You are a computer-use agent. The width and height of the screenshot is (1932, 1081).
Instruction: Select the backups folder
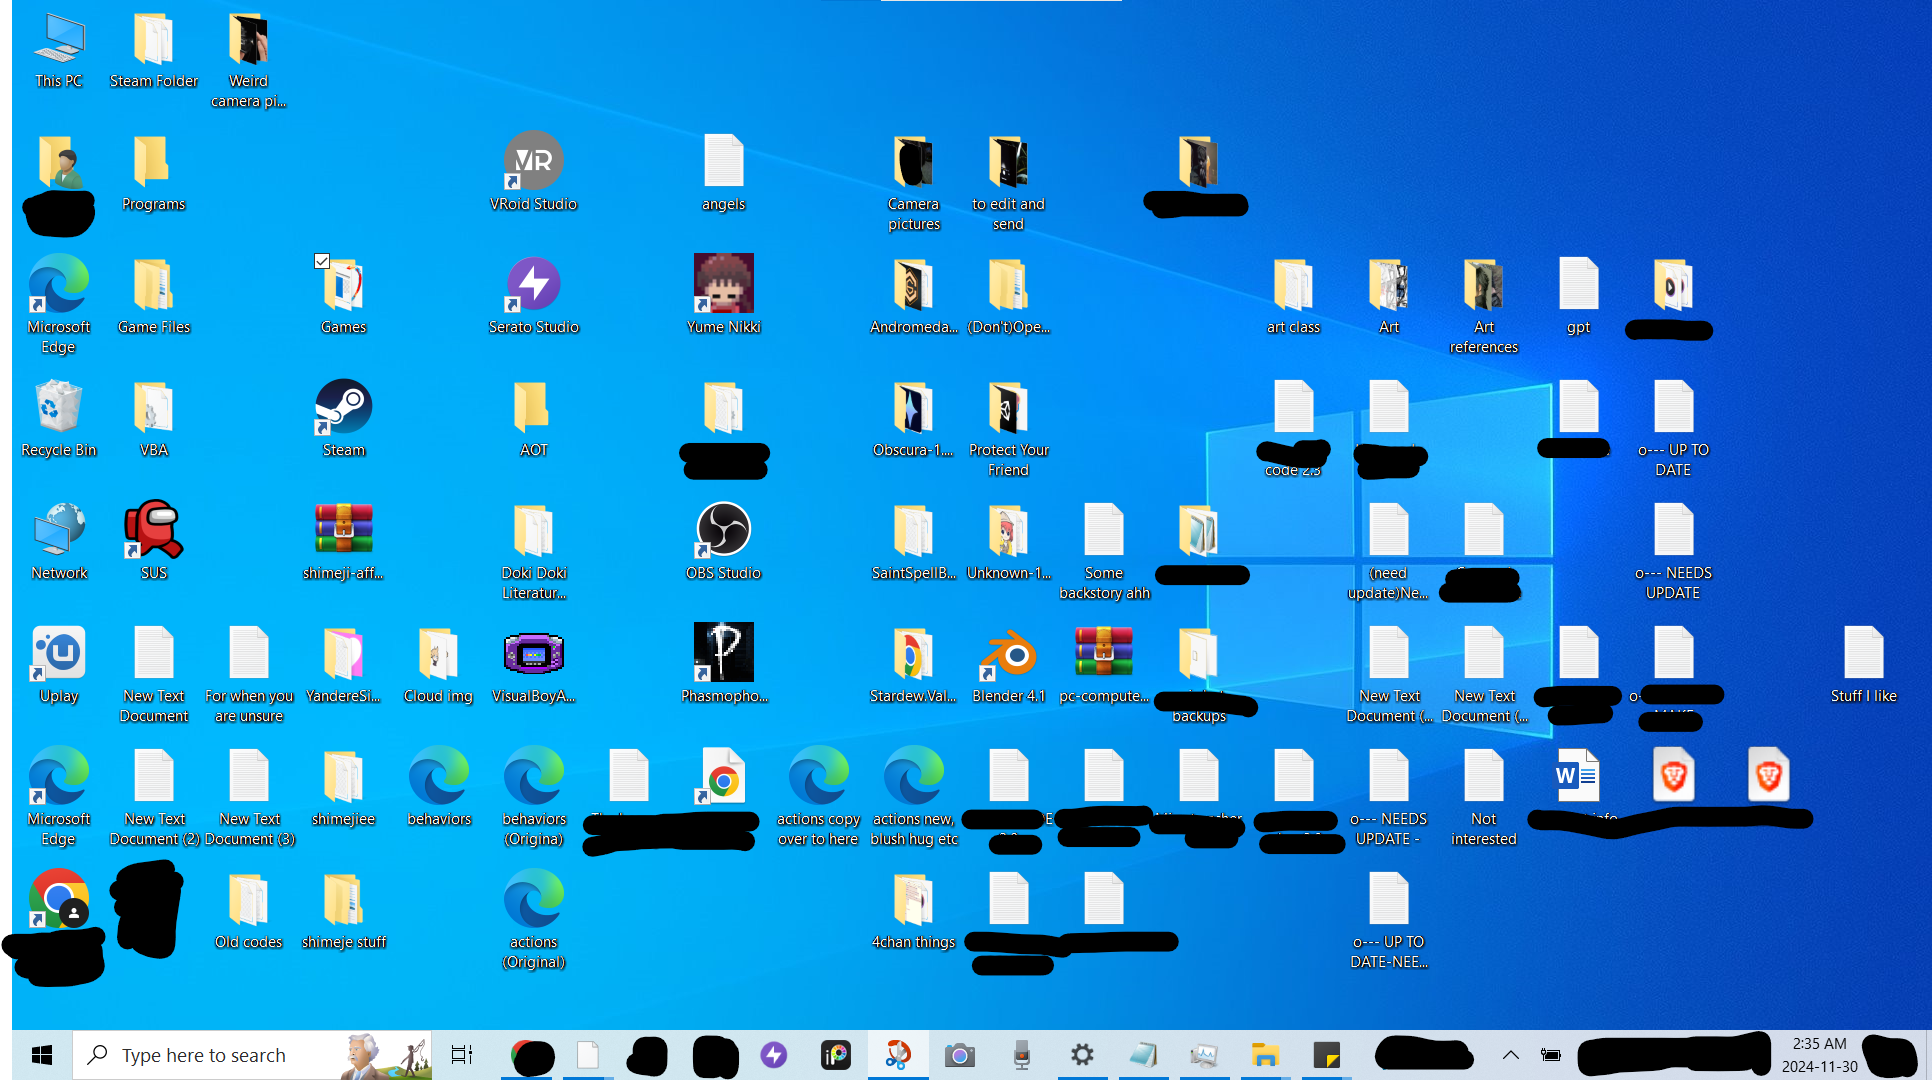tap(1198, 674)
